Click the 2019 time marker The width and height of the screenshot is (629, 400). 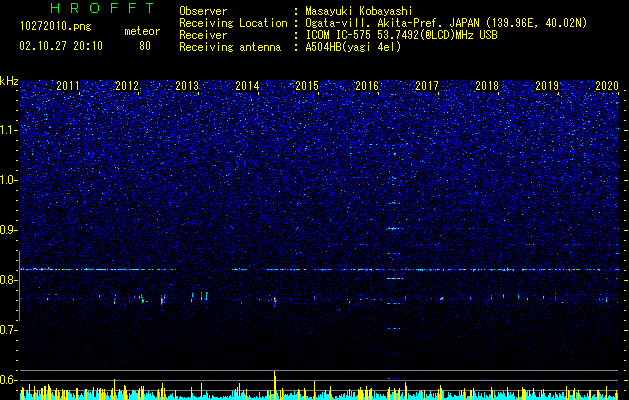(547, 86)
